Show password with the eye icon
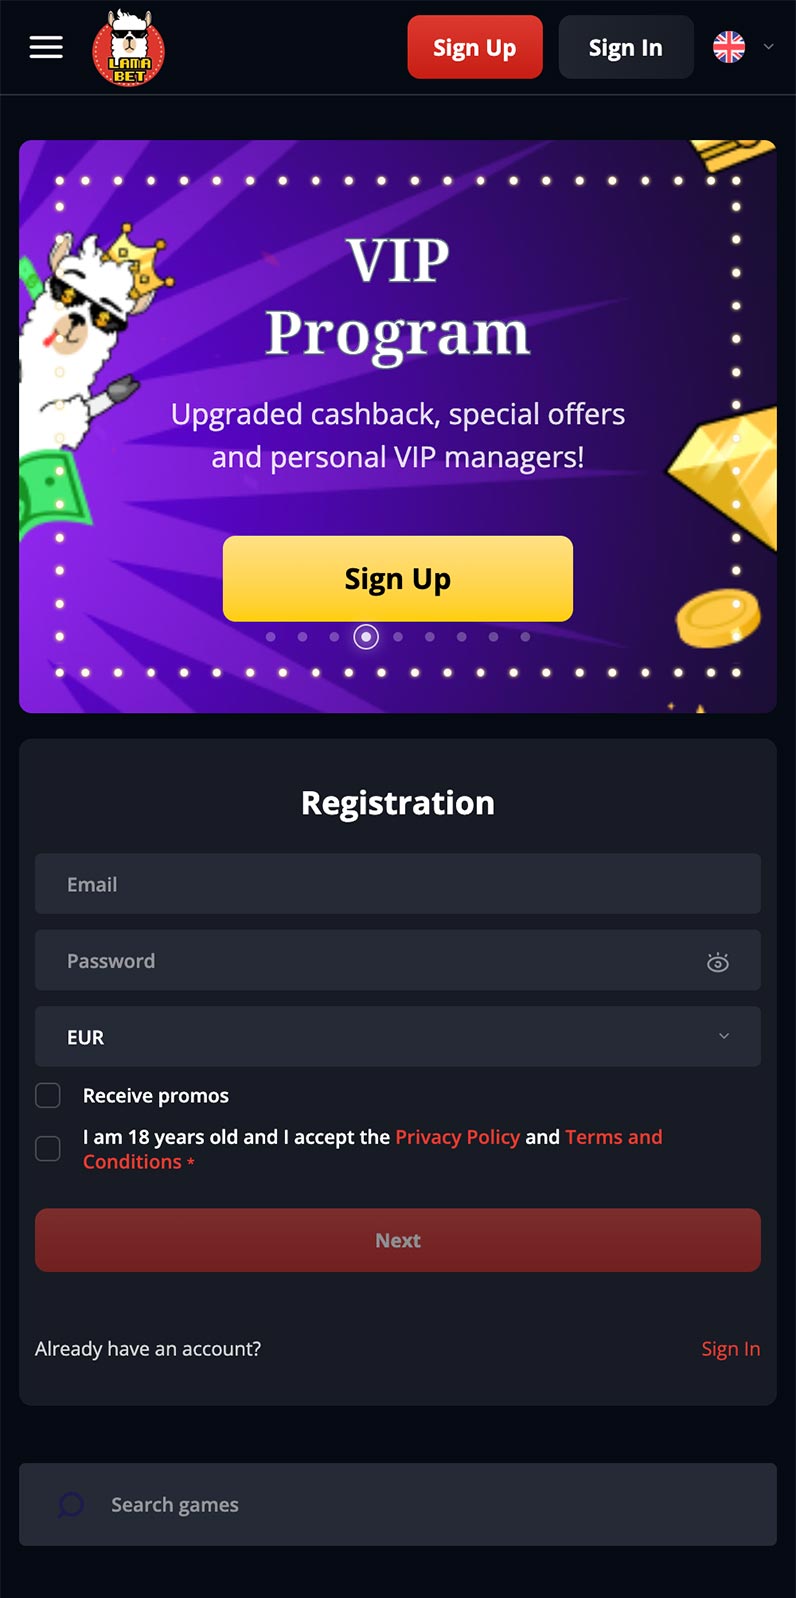The image size is (796, 1598). (718, 962)
